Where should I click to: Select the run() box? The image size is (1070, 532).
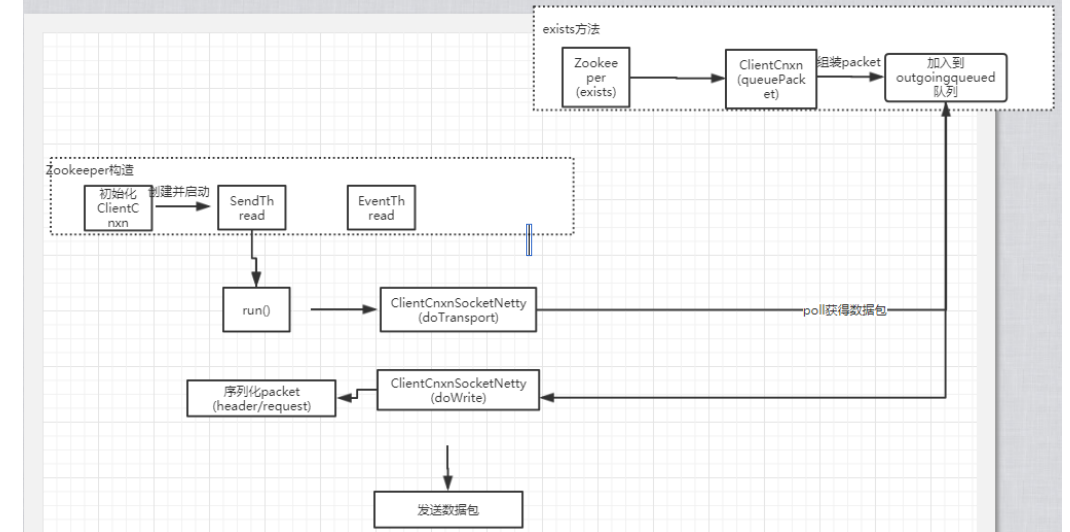point(257,310)
